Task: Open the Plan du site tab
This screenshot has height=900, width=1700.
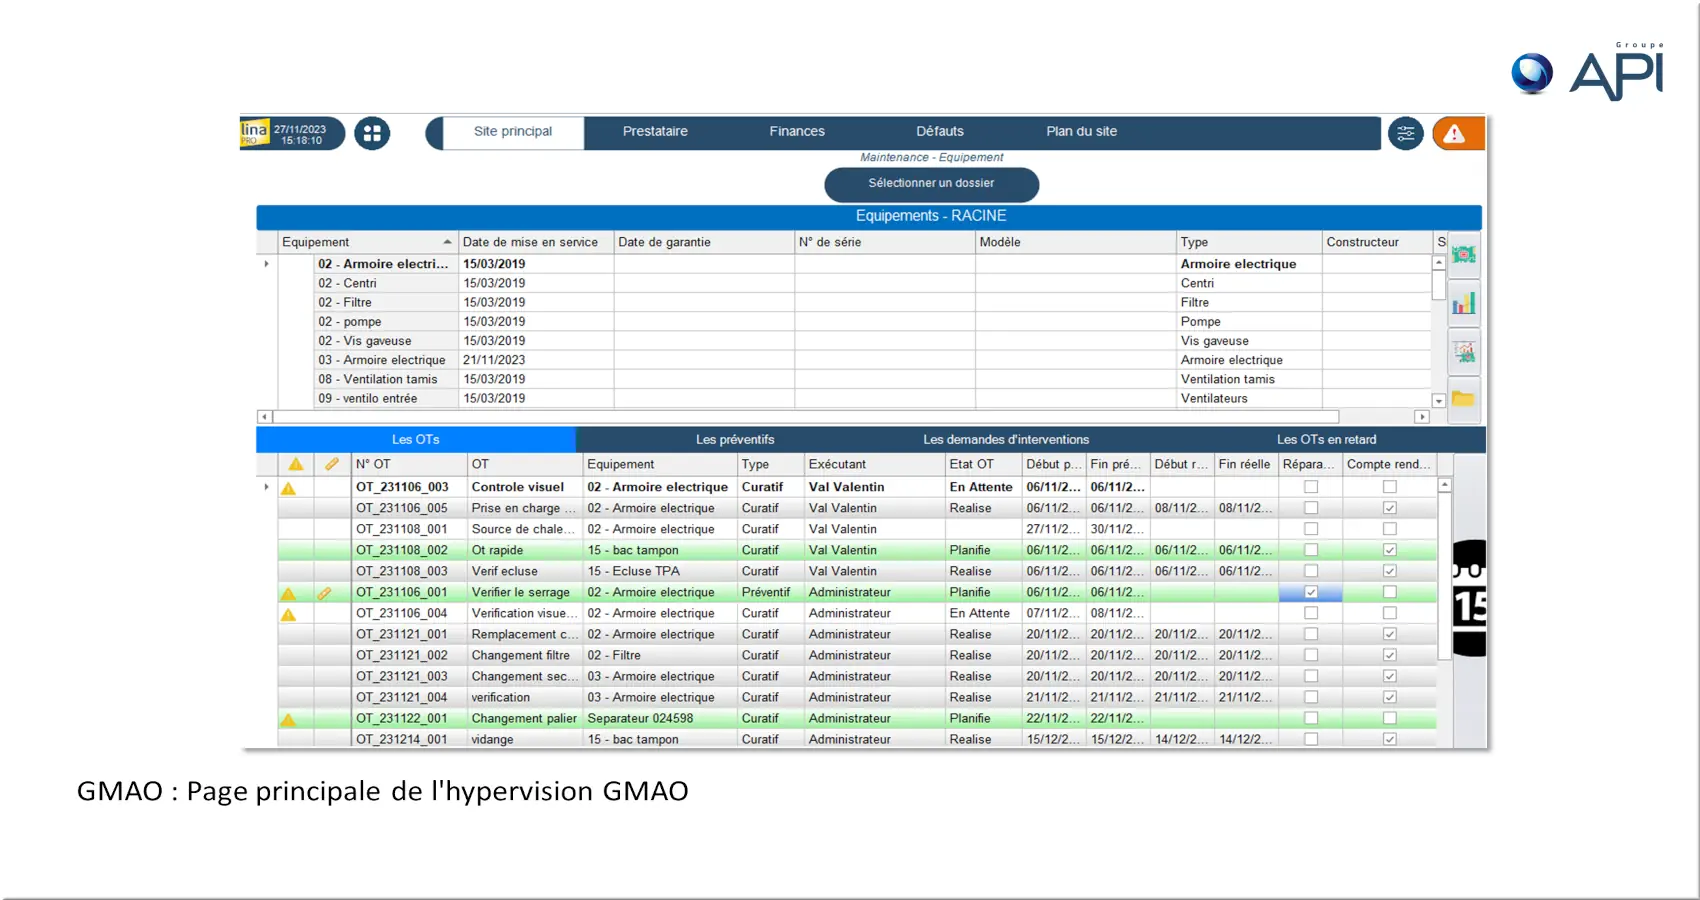Action: 1082,132
